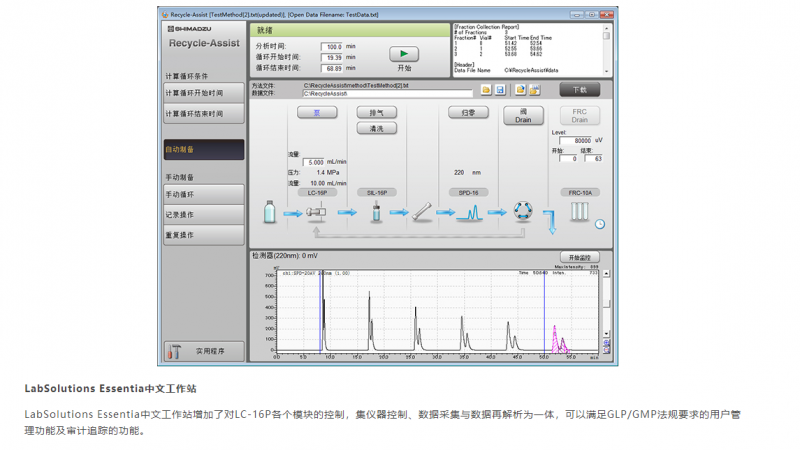Image resolution: width=800 pixels, height=450 pixels.
Task: Click the 就绪 ready status bar
Action: coord(350,30)
